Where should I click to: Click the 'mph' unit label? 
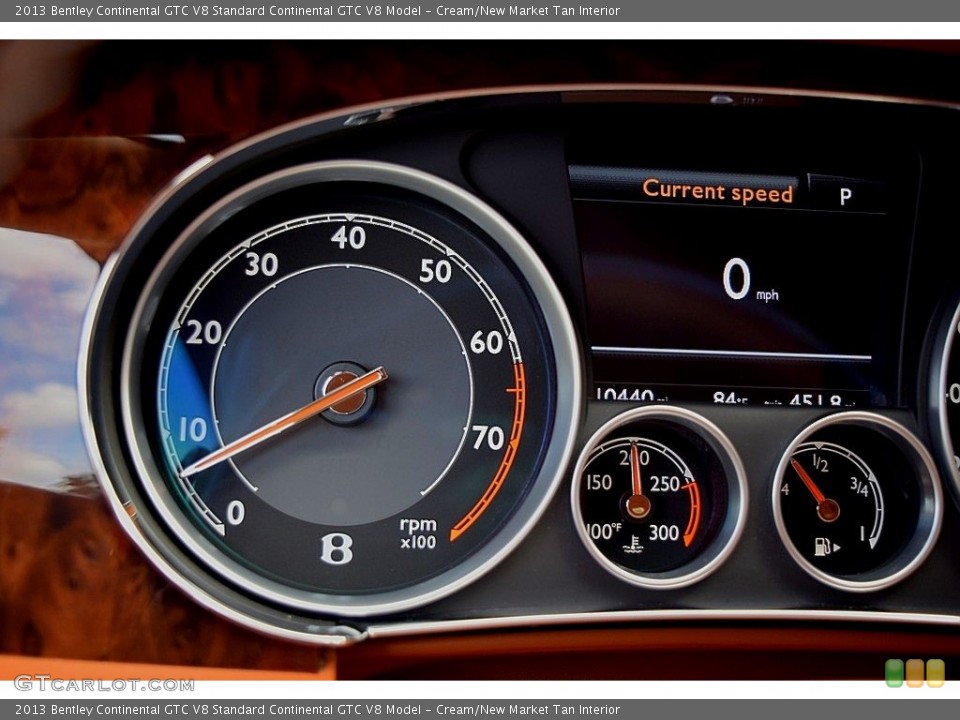click(x=767, y=295)
